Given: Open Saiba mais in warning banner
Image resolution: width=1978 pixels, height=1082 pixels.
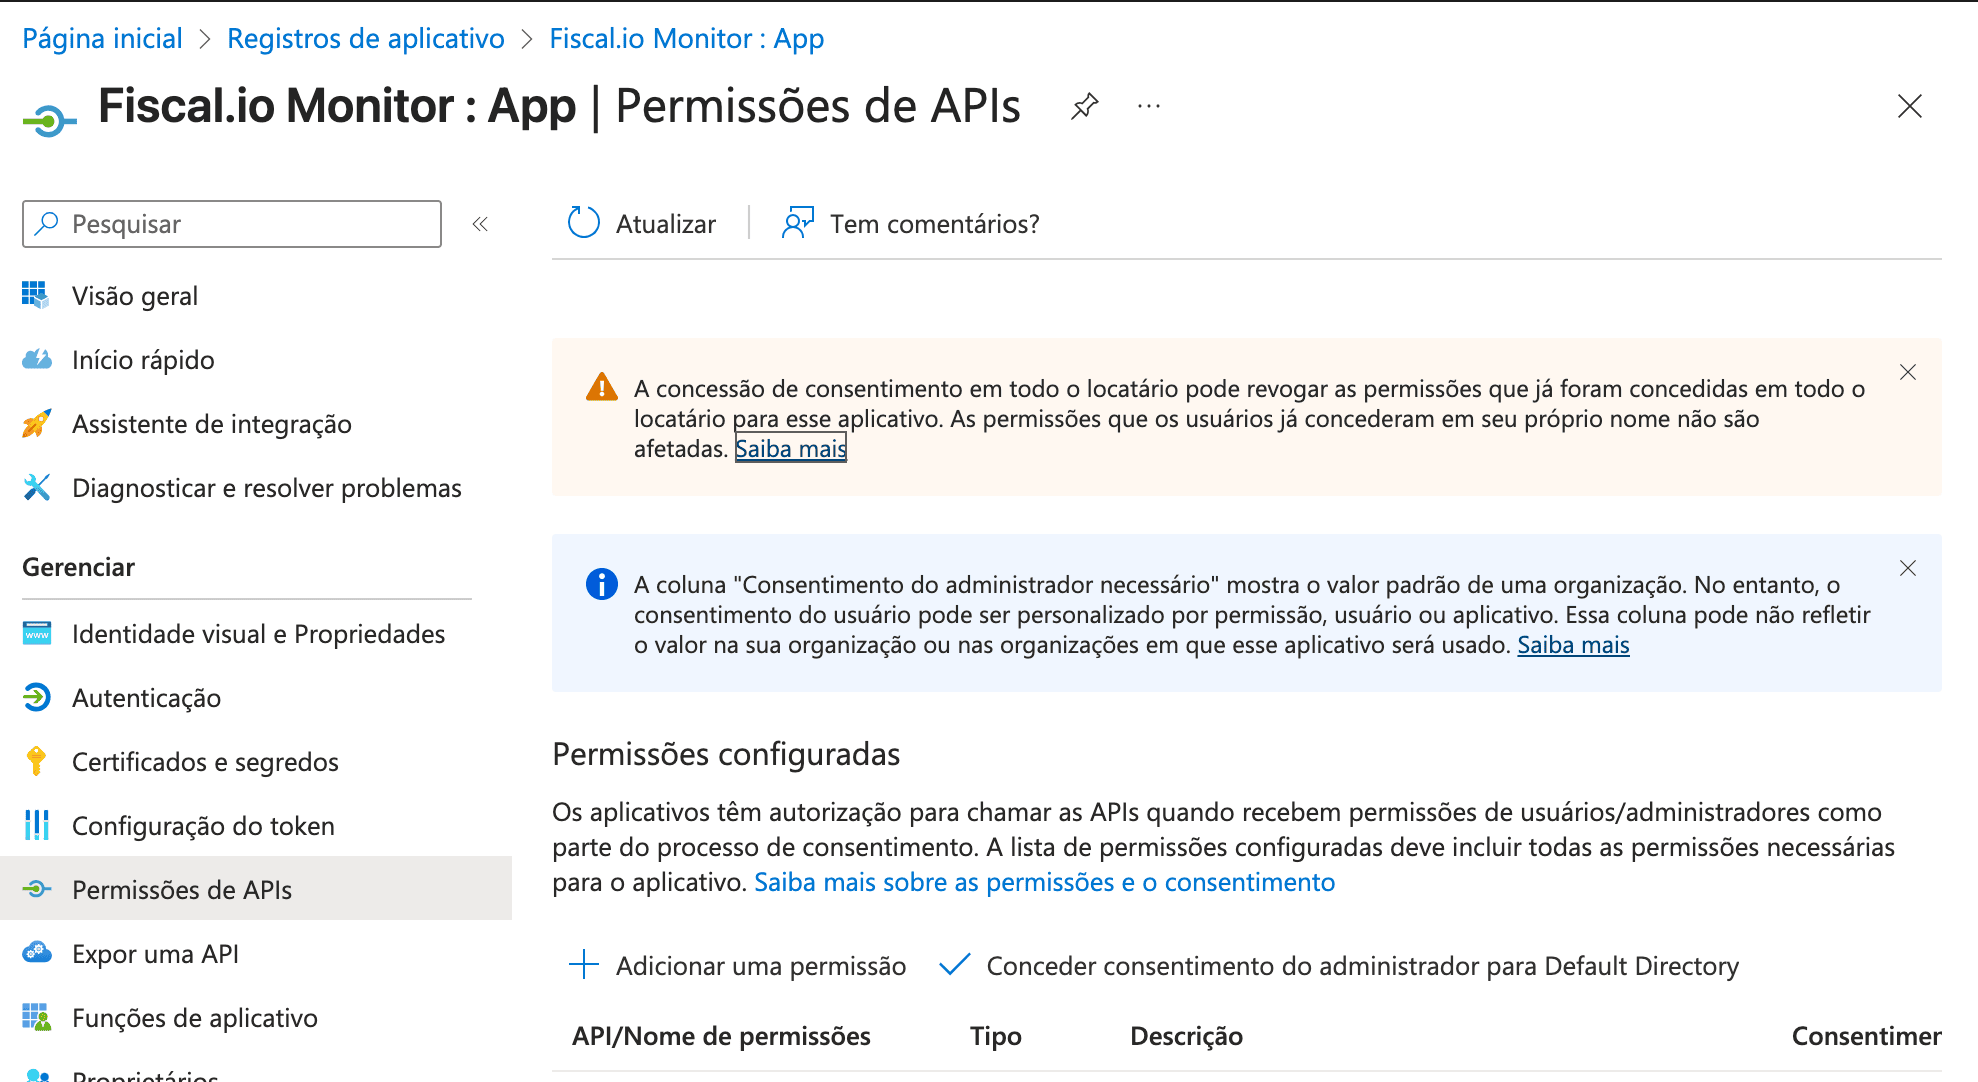Looking at the screenshot, I should click(x=791, y=448).
